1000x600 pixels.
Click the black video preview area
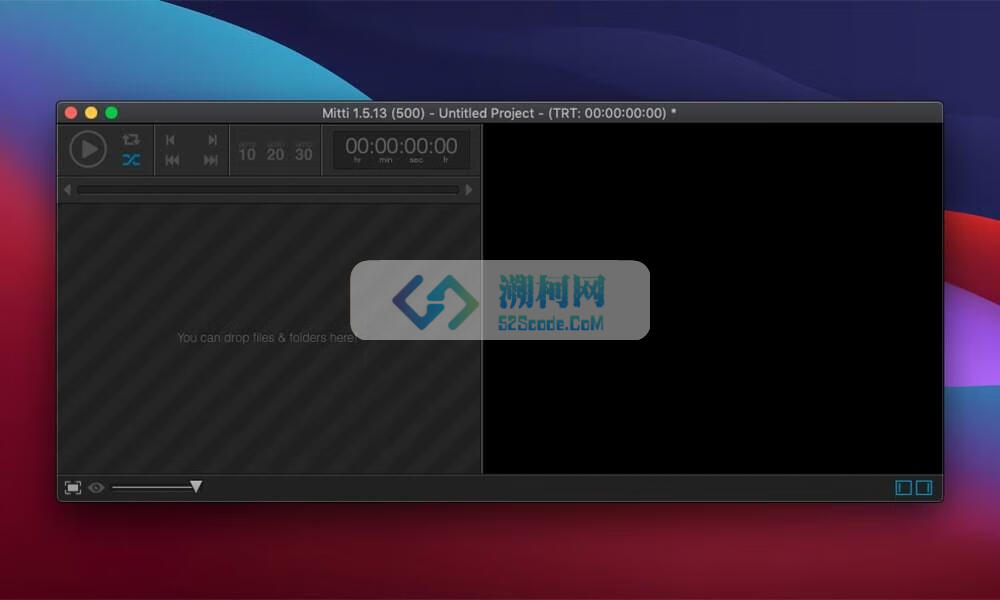click(712, 298)
